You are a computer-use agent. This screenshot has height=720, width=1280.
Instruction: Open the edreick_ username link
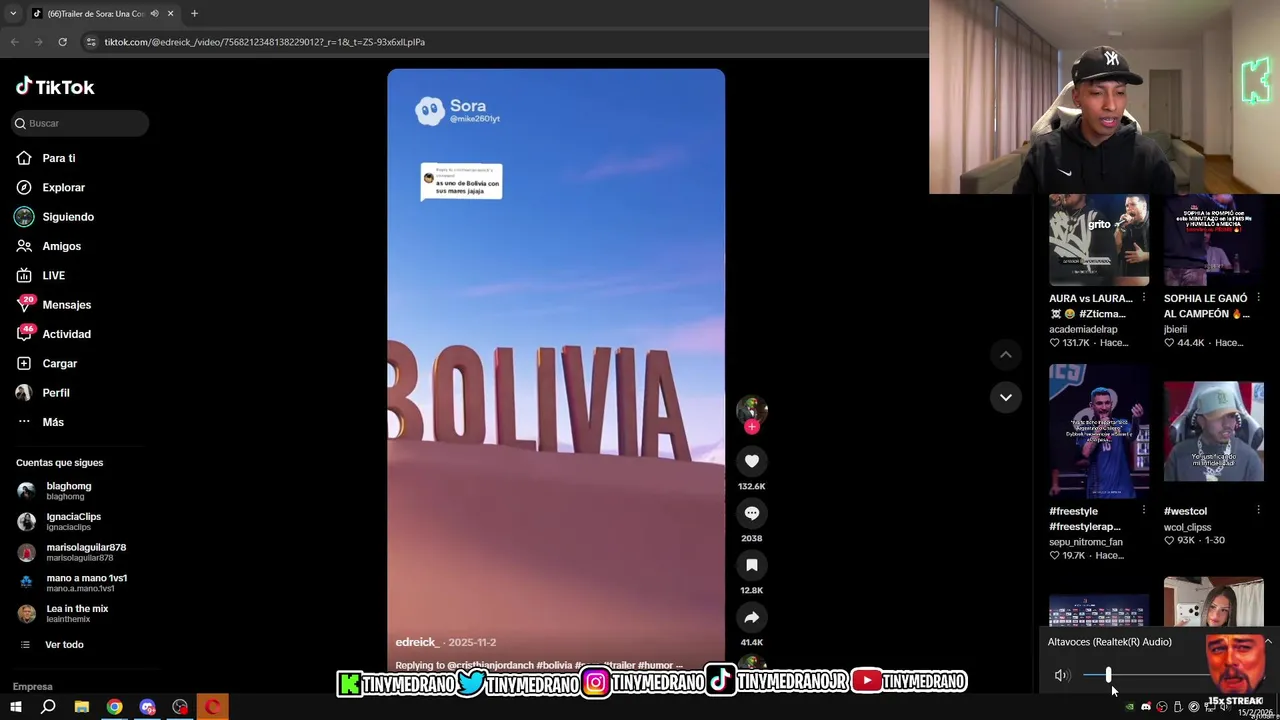417,642
